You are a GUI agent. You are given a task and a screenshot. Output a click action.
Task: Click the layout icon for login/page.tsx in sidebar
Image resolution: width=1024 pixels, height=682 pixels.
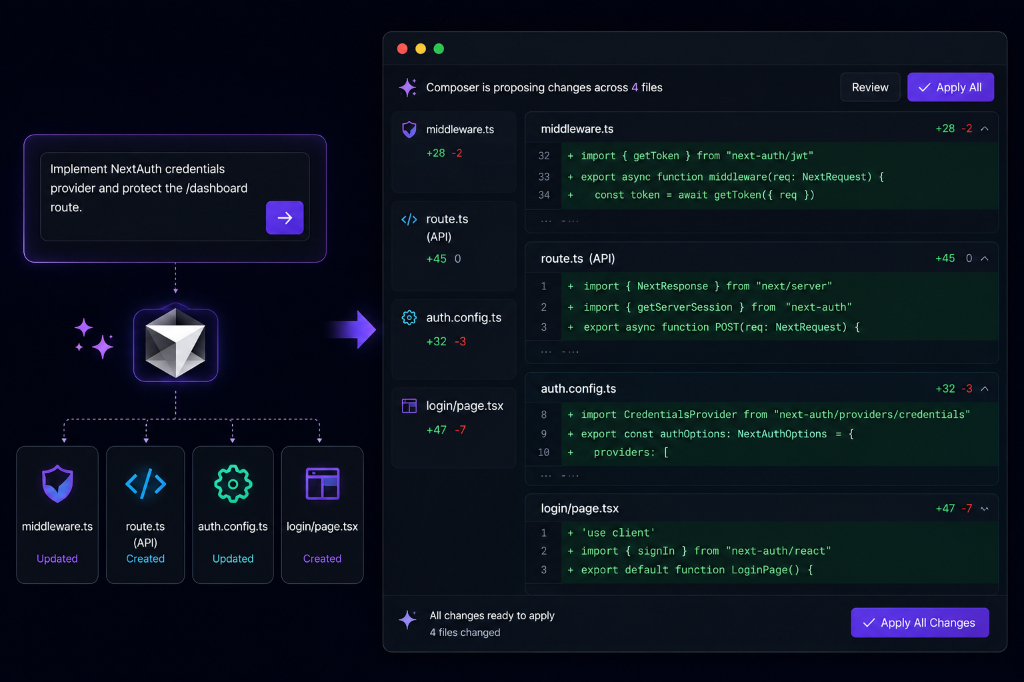click(409, 406)
